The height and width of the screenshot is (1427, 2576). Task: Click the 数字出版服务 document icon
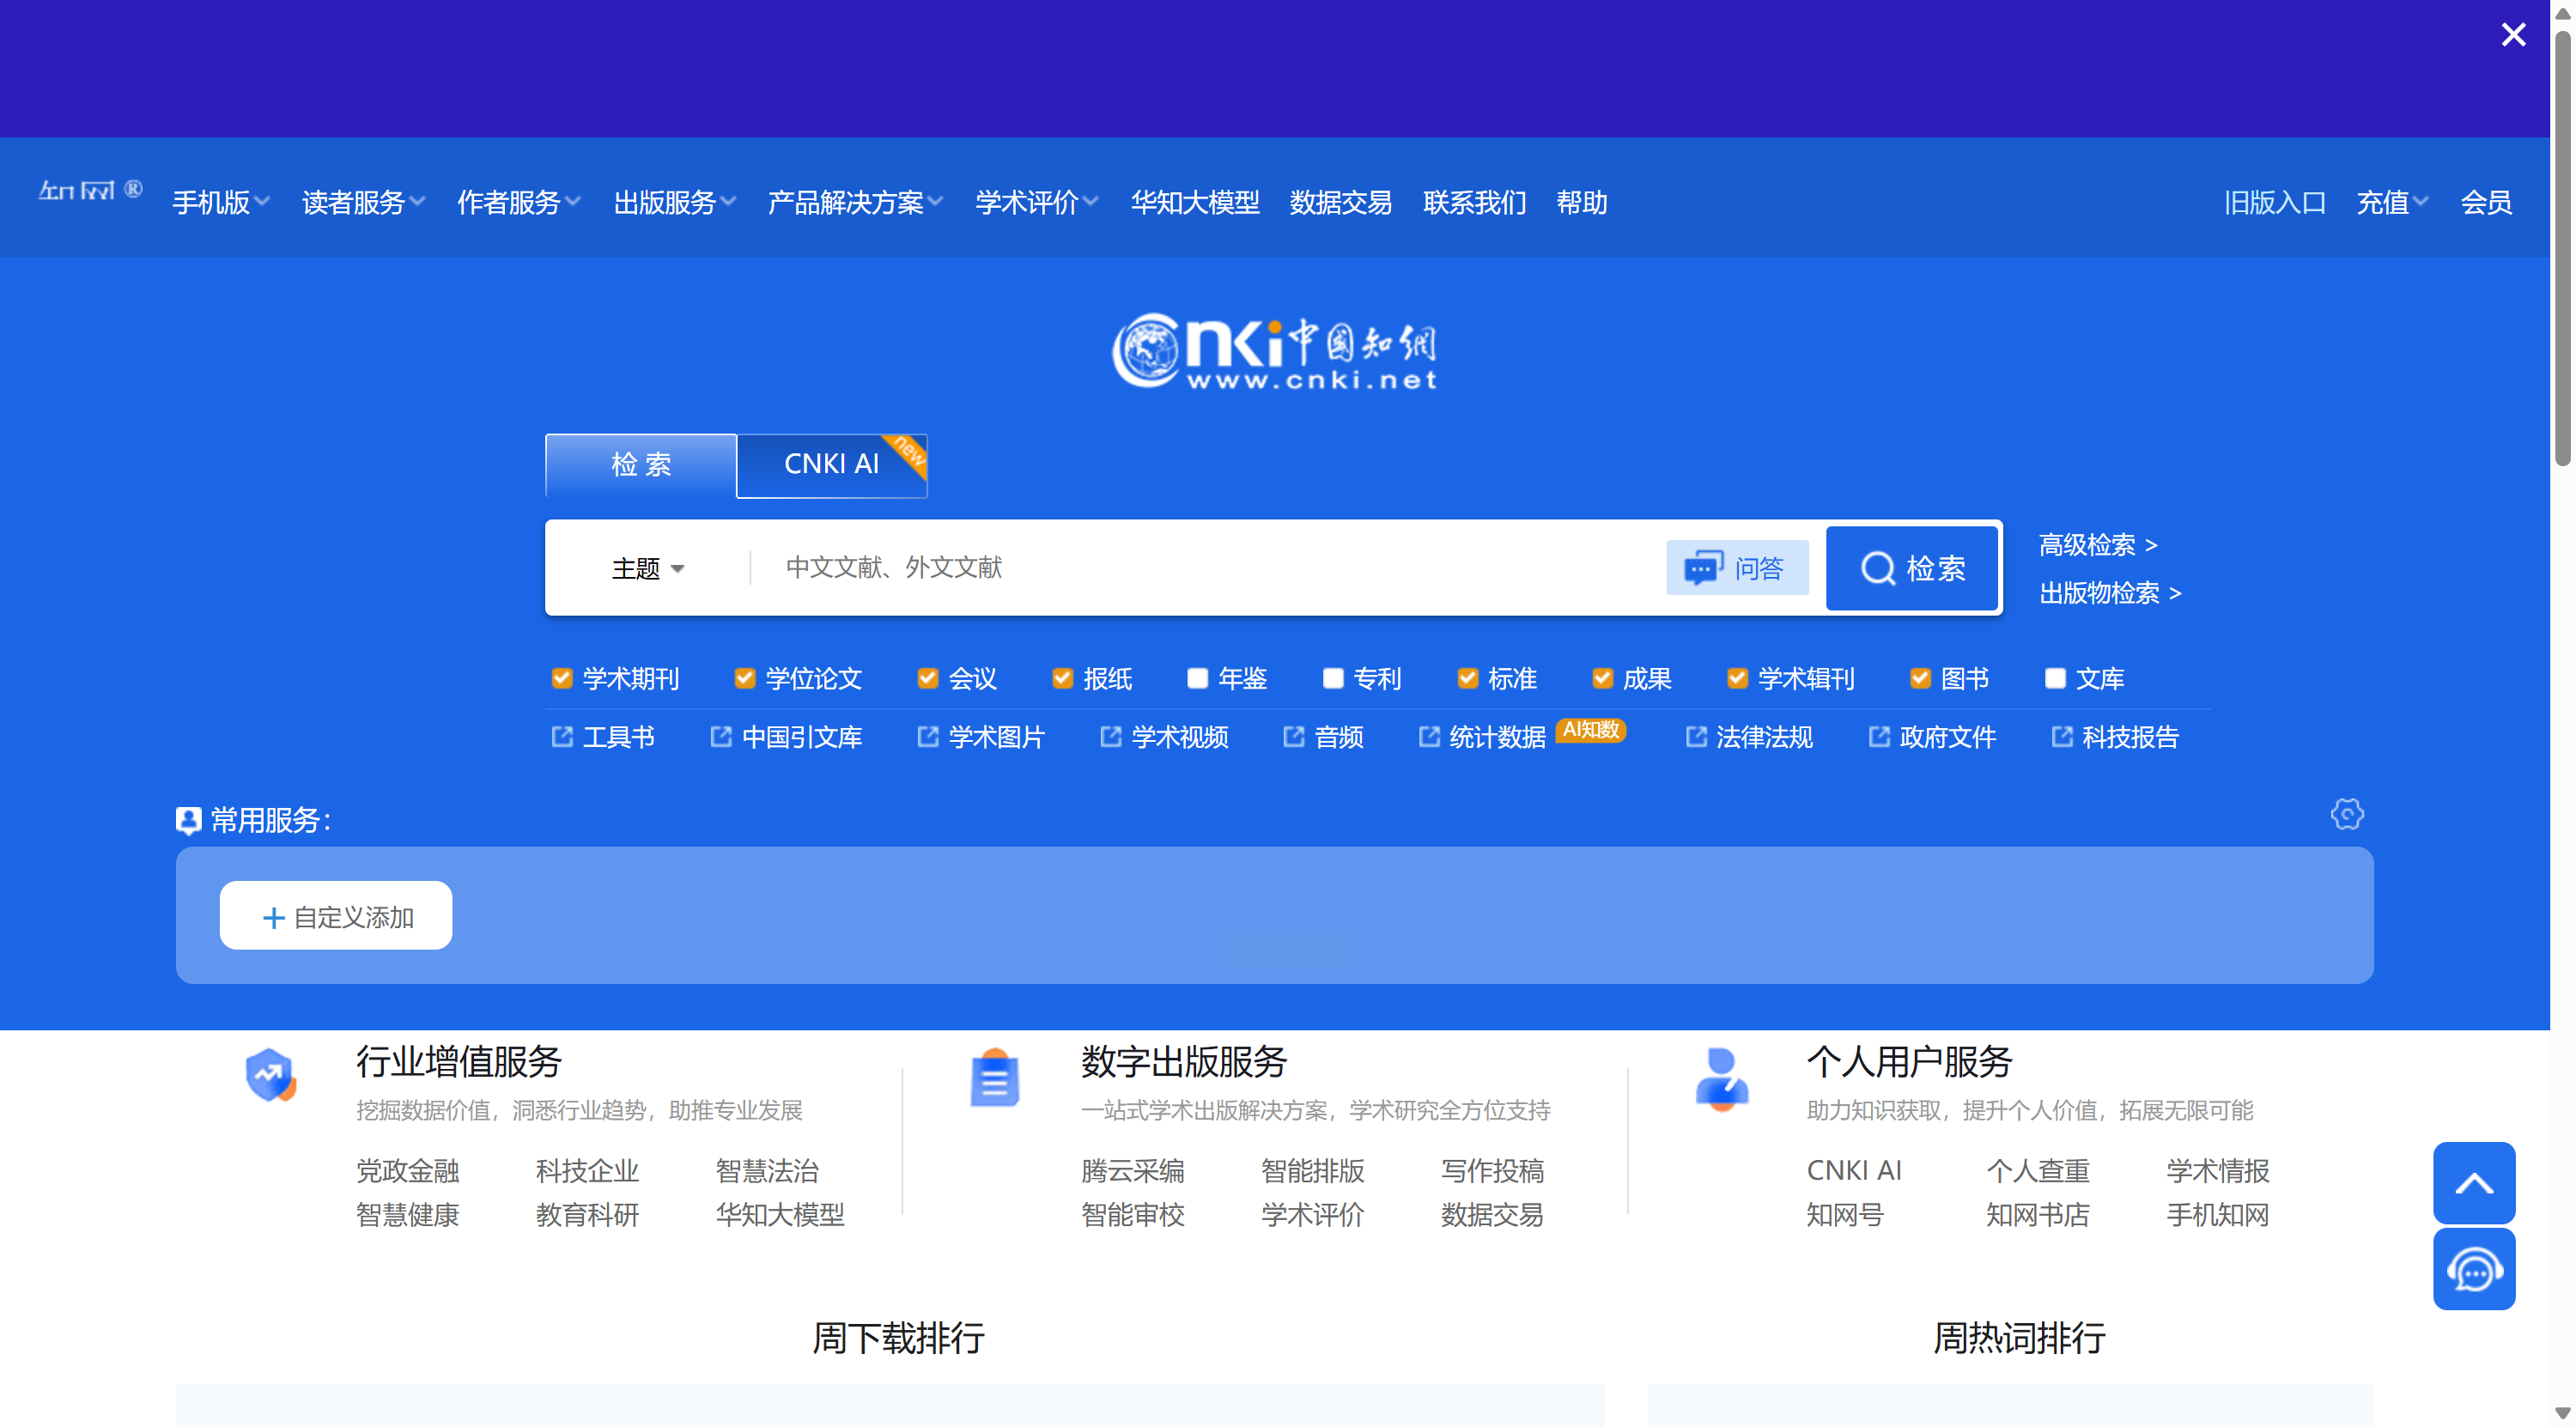point(995,1077)
